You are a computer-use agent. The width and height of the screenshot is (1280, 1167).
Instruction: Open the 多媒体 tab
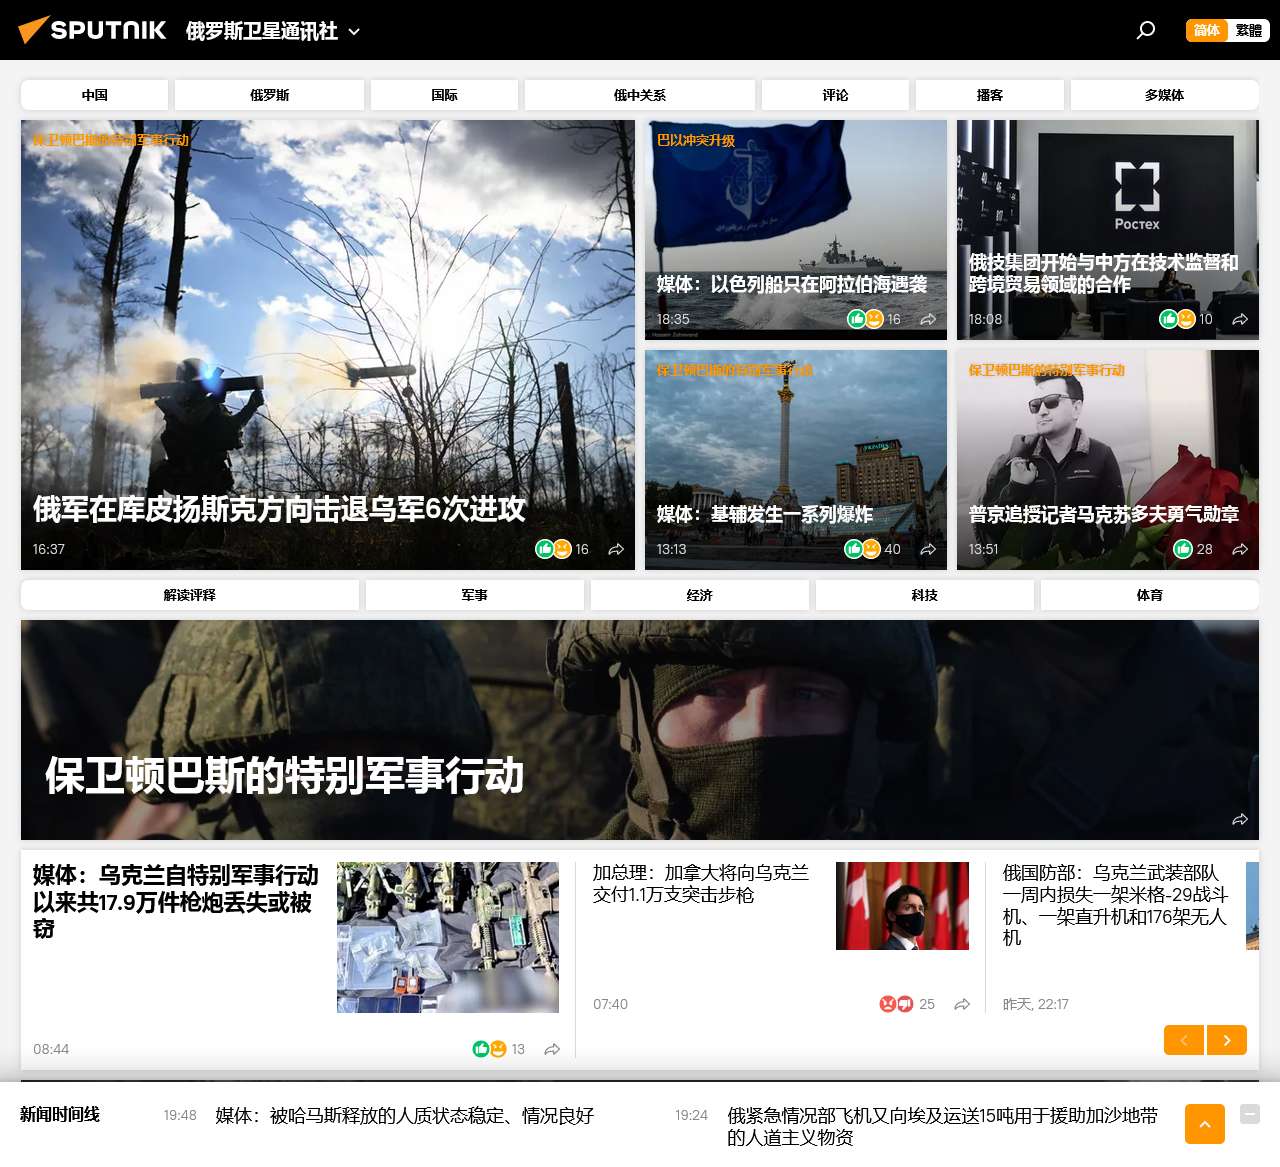point(1163,95)
